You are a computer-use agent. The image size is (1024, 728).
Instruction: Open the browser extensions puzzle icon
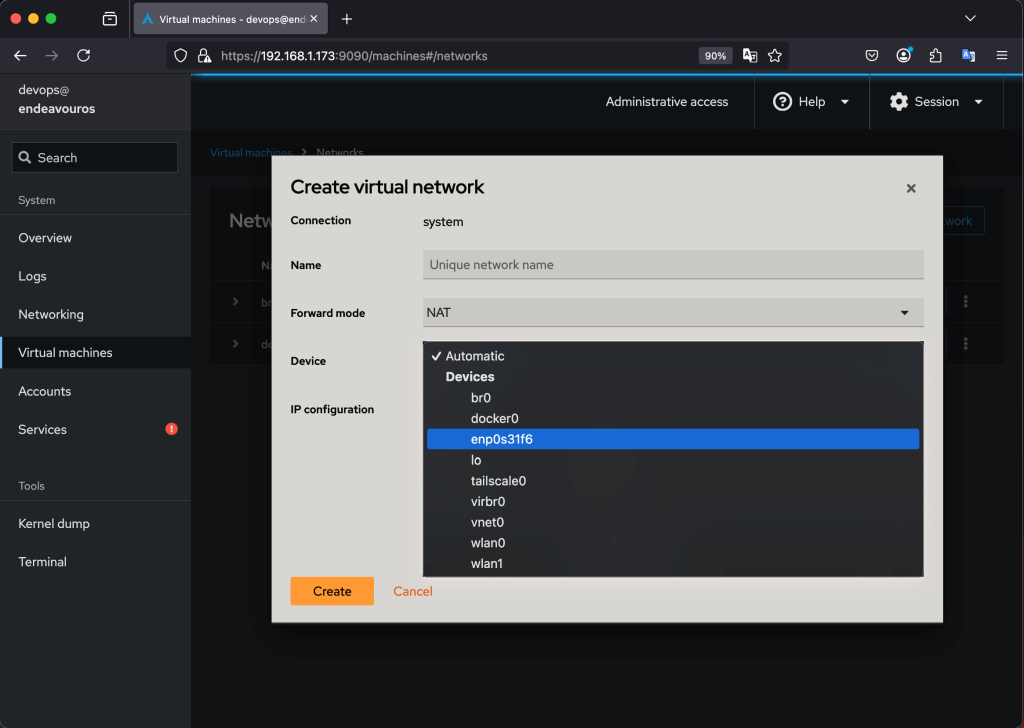pyautogui.click(x=936, y=56)
